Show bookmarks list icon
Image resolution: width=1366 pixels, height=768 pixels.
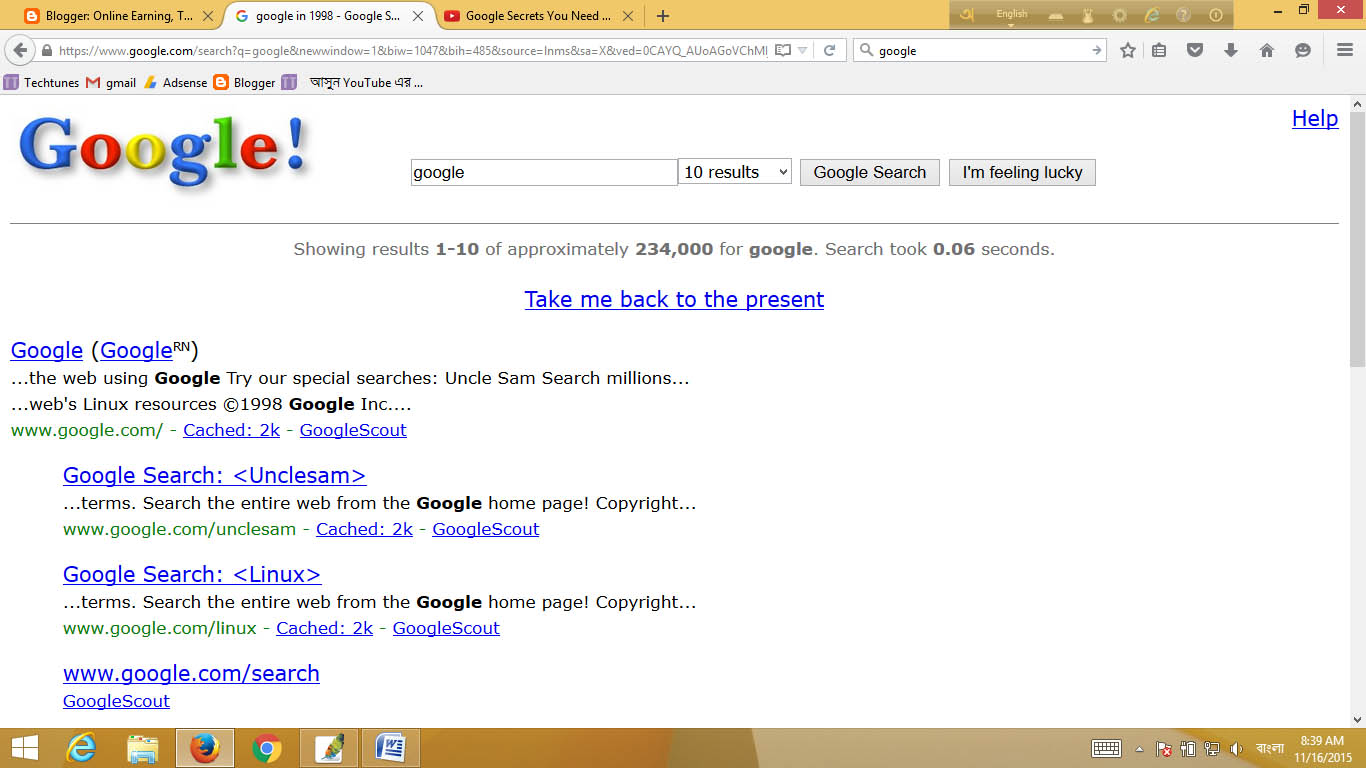1159,50
